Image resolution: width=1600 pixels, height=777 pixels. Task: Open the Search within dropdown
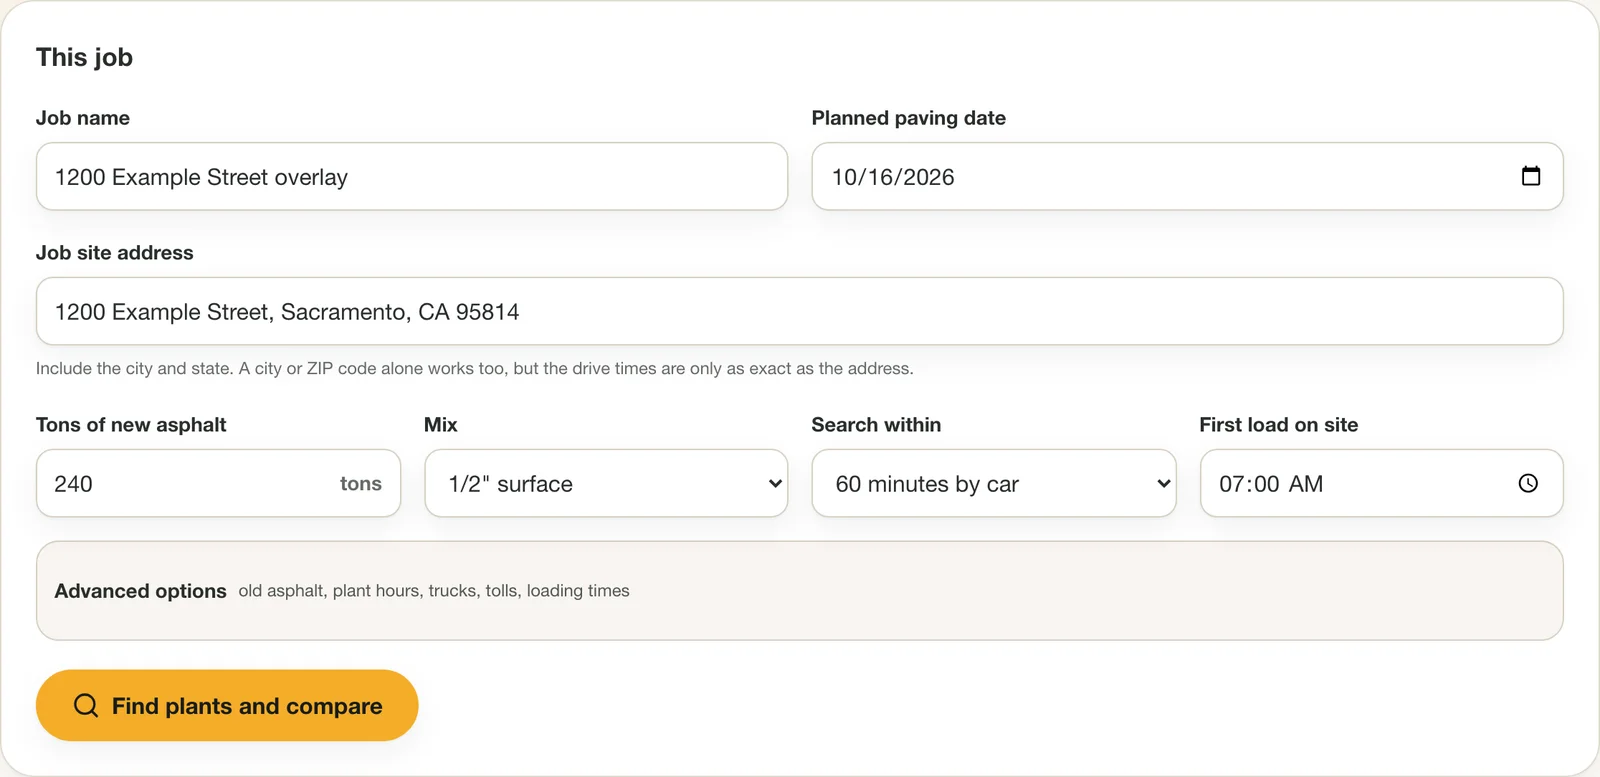tap(994, 483)
